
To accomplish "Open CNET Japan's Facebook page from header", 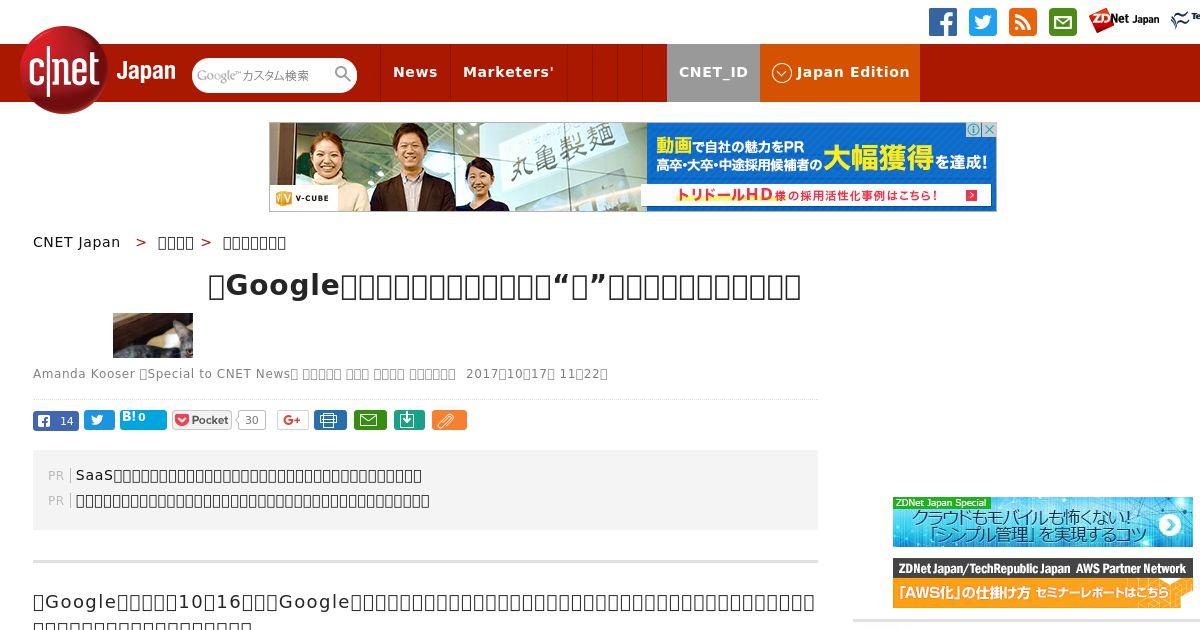I will (x=943, y=22).
